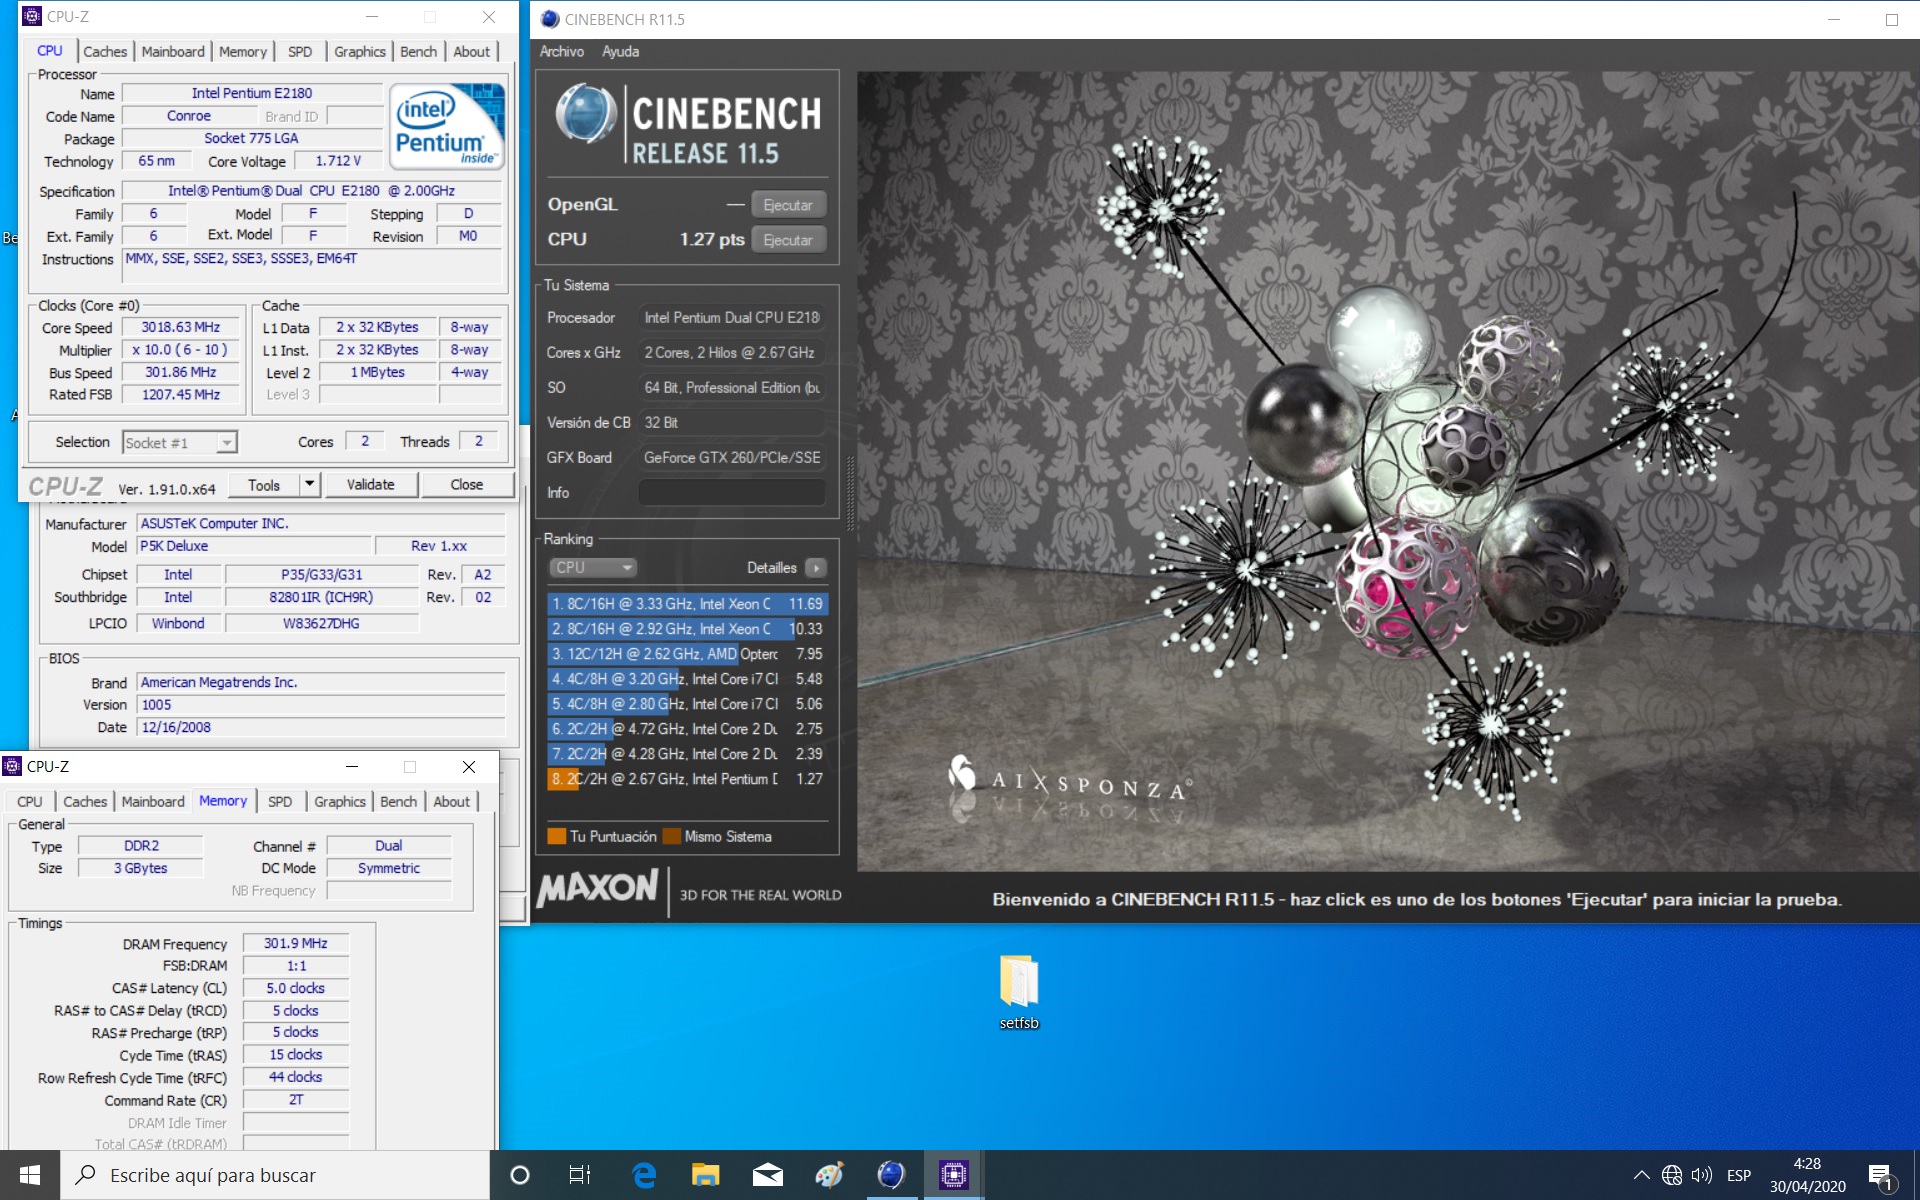The width and height of the screenshot is (1920, 1200).
Task: Click the Mismo Sistema legend swatch
Action: click(671, 836)
